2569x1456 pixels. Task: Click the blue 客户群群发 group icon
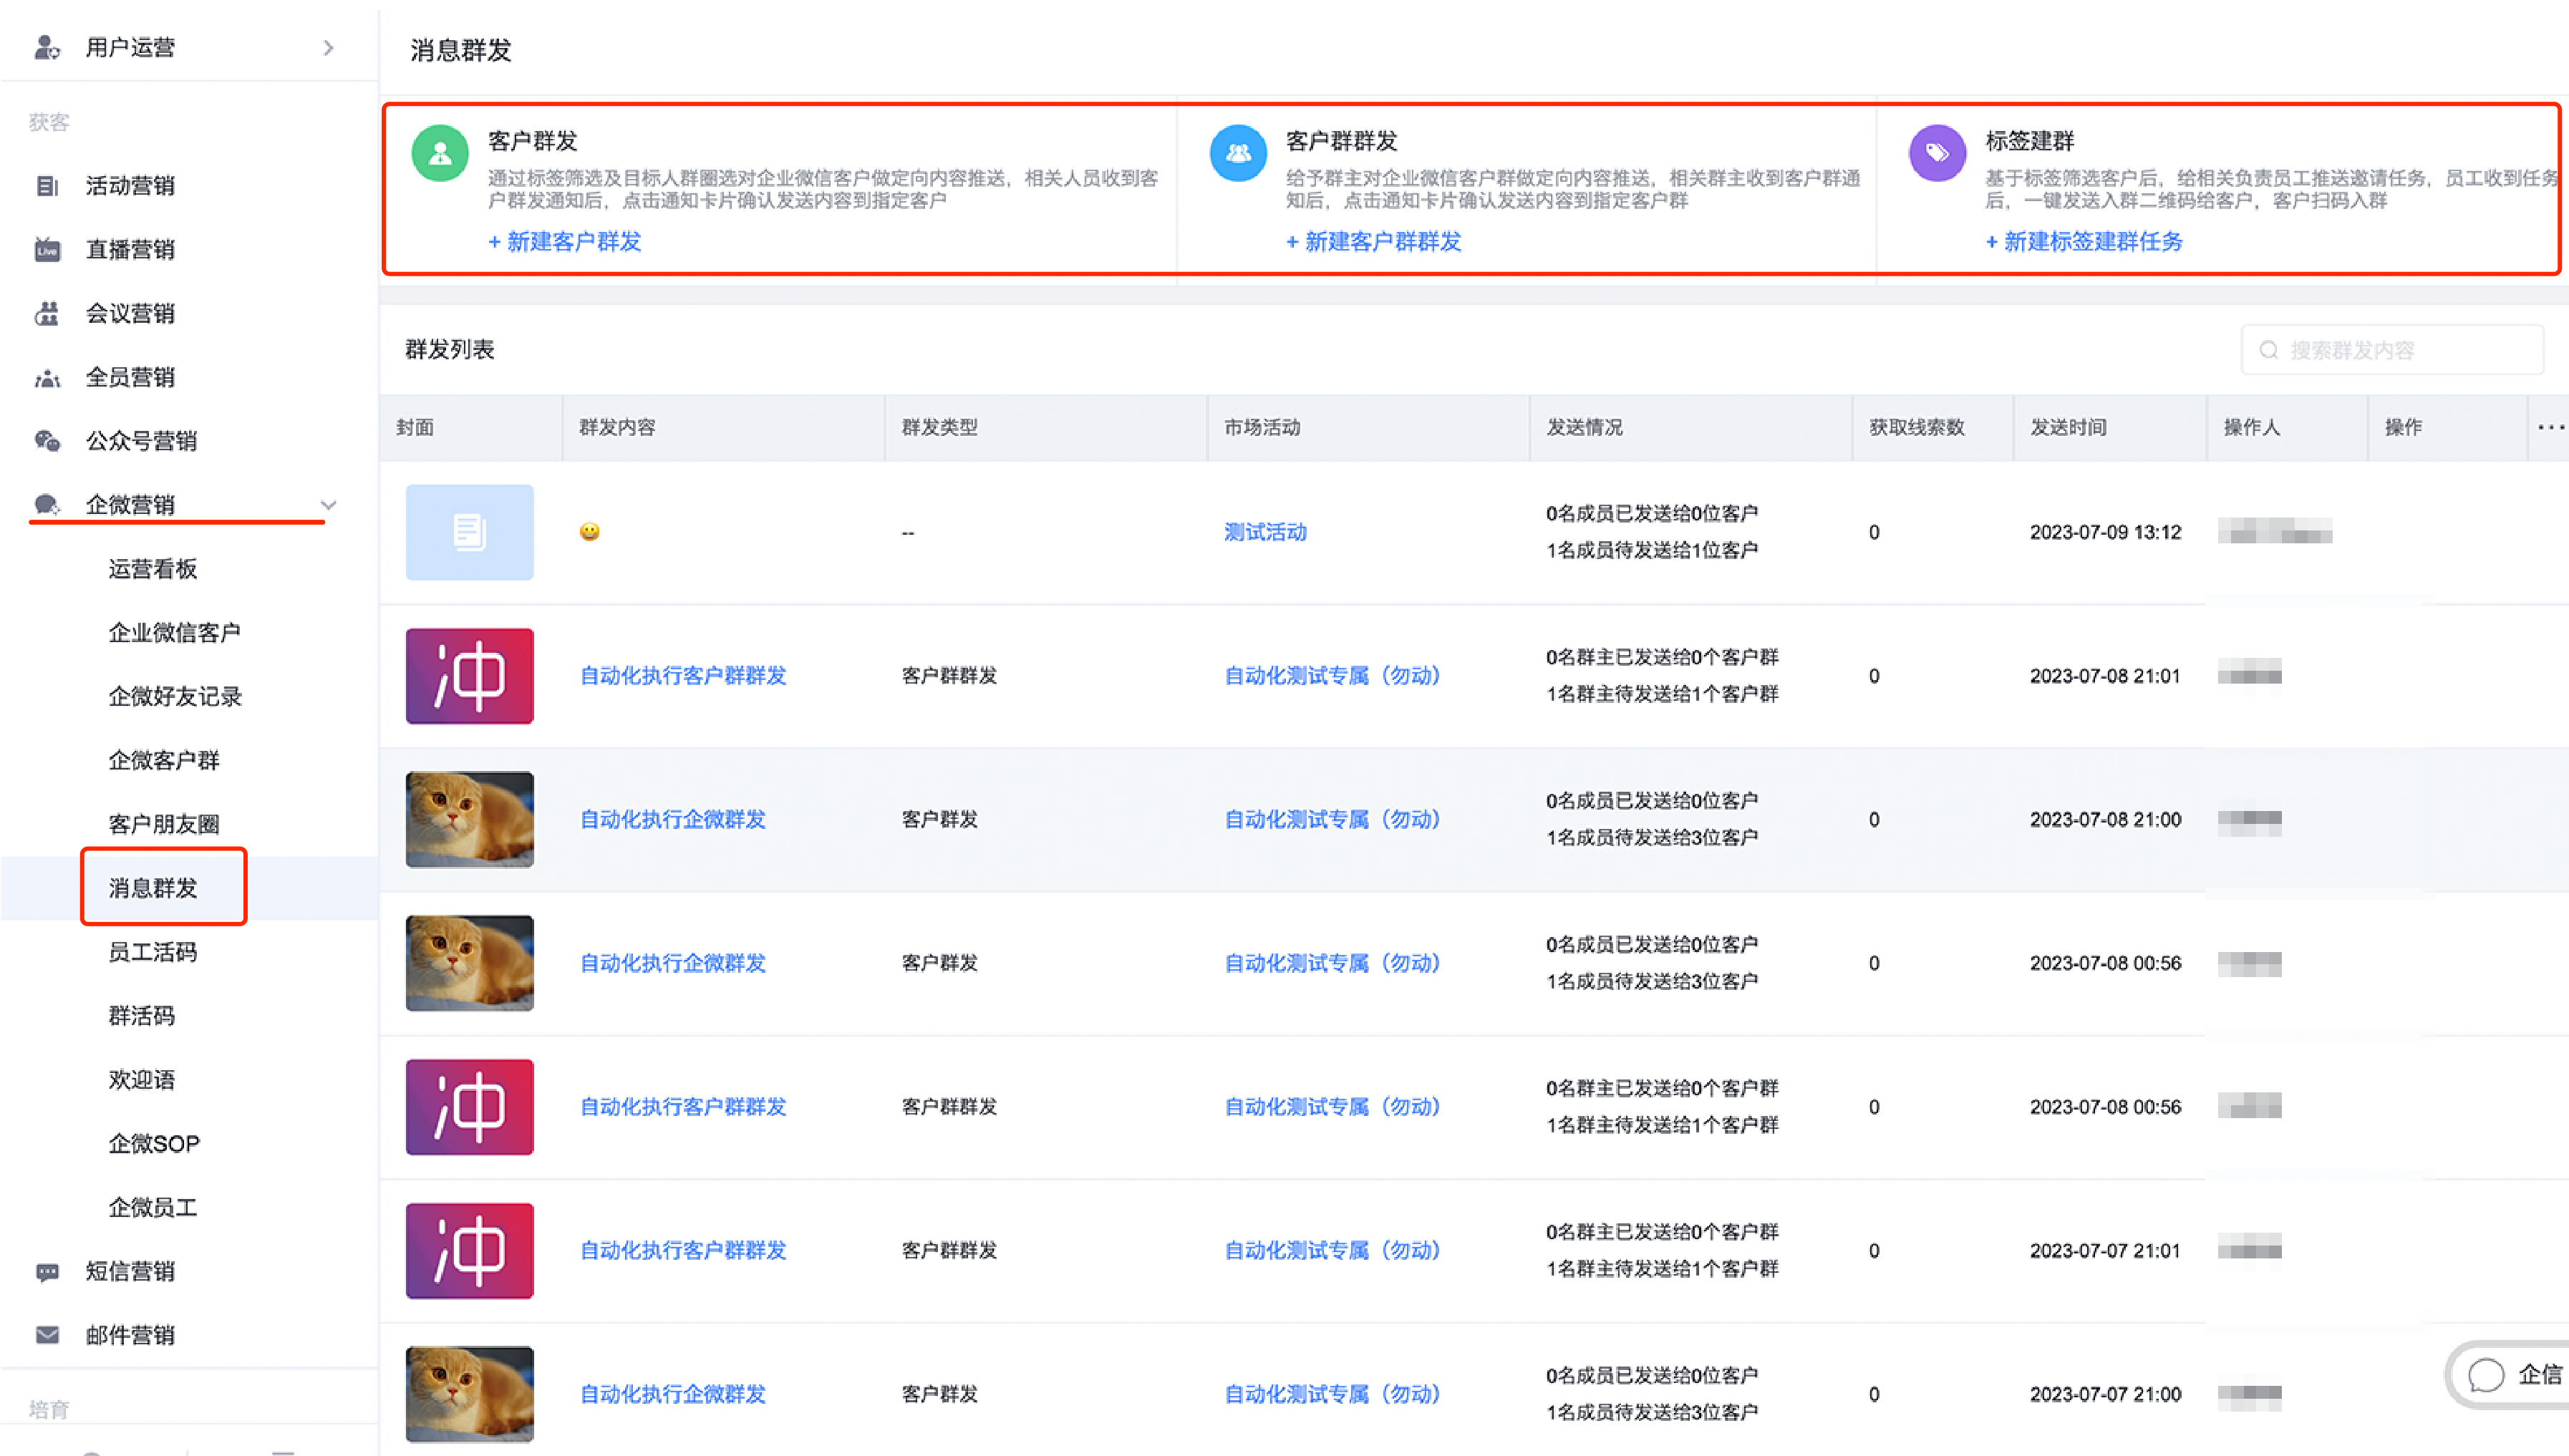pyautogui.click(x=1238, y=154)
